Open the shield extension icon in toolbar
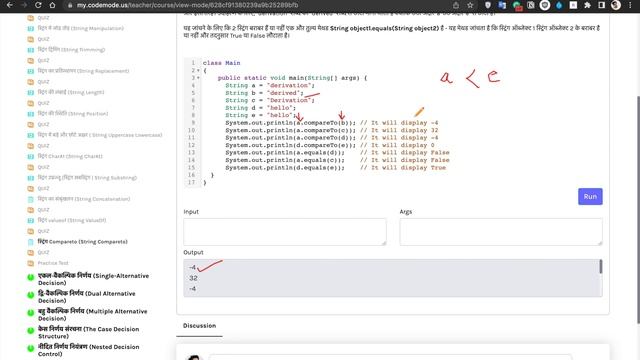This screenshot has width=640, height=360. pos(488,5)
